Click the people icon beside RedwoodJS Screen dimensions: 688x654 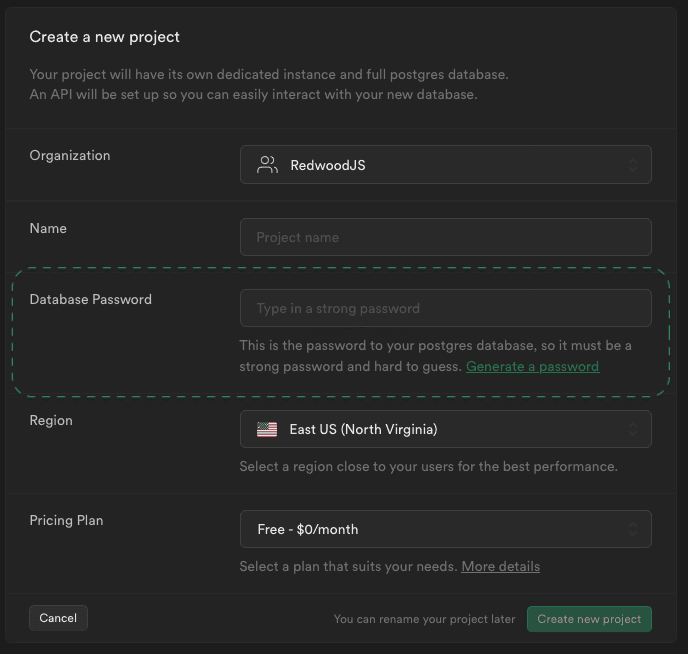coord(266,165)
